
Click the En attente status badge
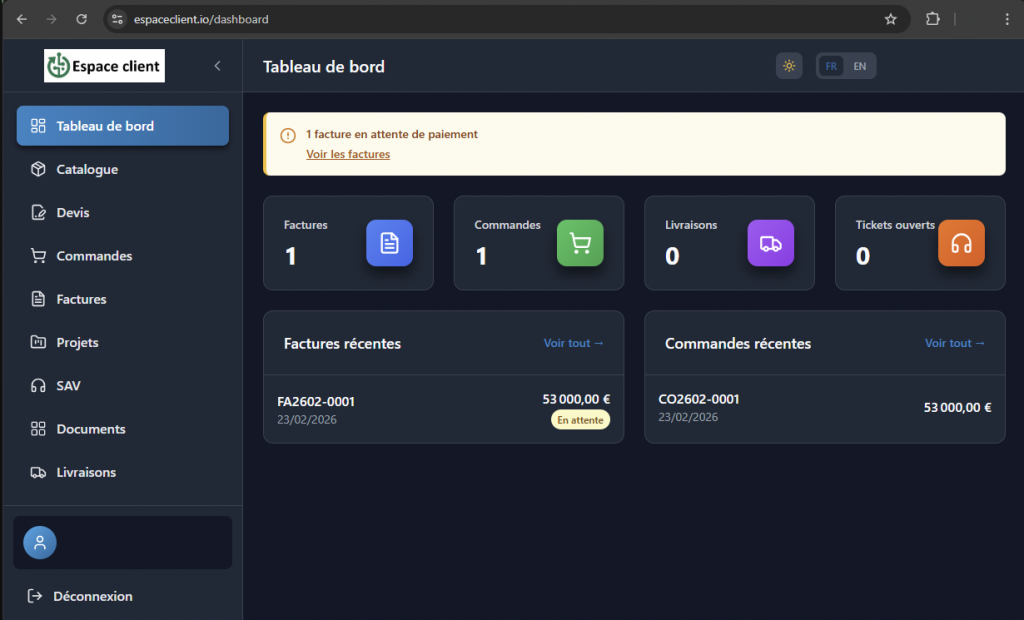tap(580, 419)
